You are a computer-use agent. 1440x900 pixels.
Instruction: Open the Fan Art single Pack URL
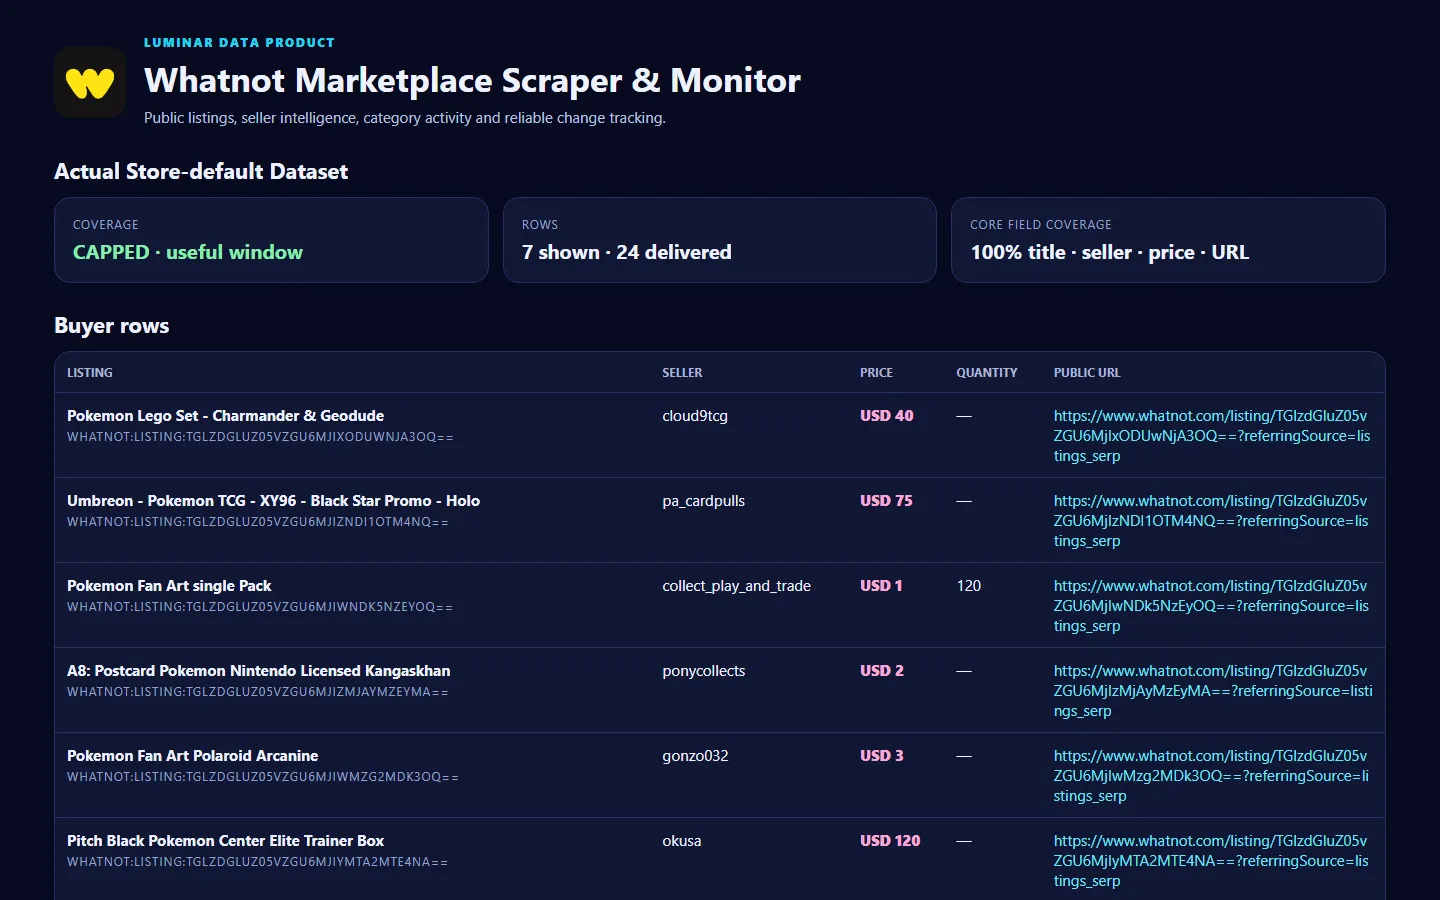pyautogui.click(x=1211, y=606)
